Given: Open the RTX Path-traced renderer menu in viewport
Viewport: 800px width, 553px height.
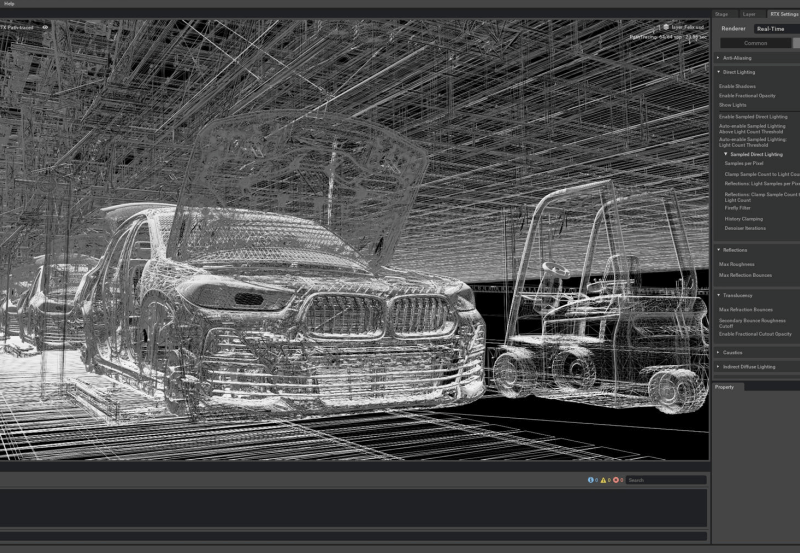Looking at the screenshot, I should coord(17,28).
